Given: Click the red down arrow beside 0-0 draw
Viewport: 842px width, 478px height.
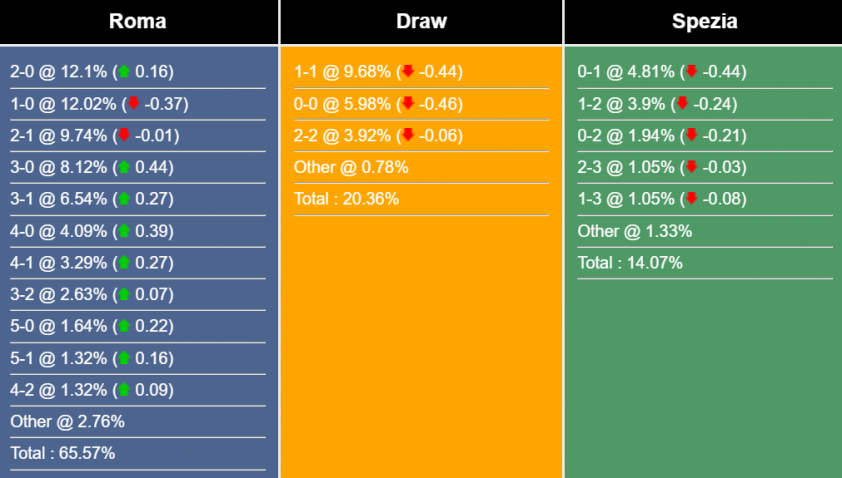Looking at the screenshot, I should (x=407, y=103).
